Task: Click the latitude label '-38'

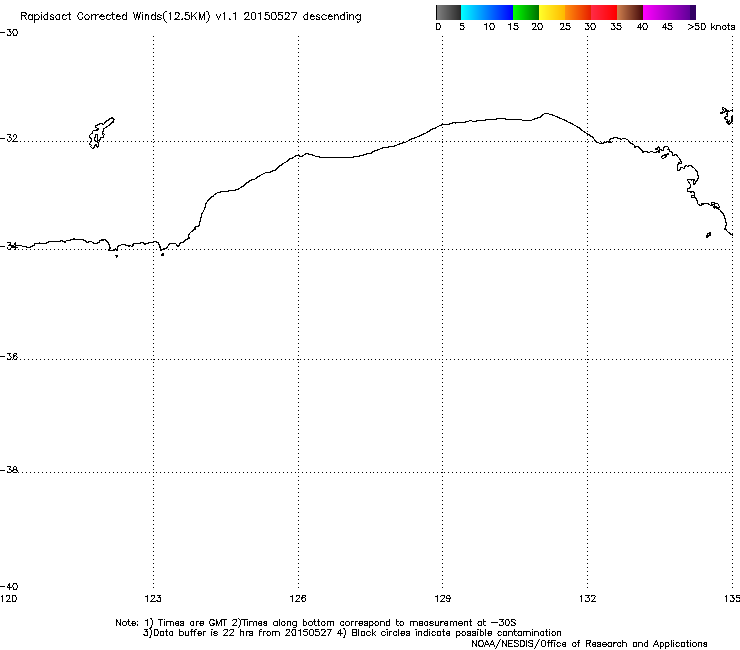Action: [x=9, y=470]
